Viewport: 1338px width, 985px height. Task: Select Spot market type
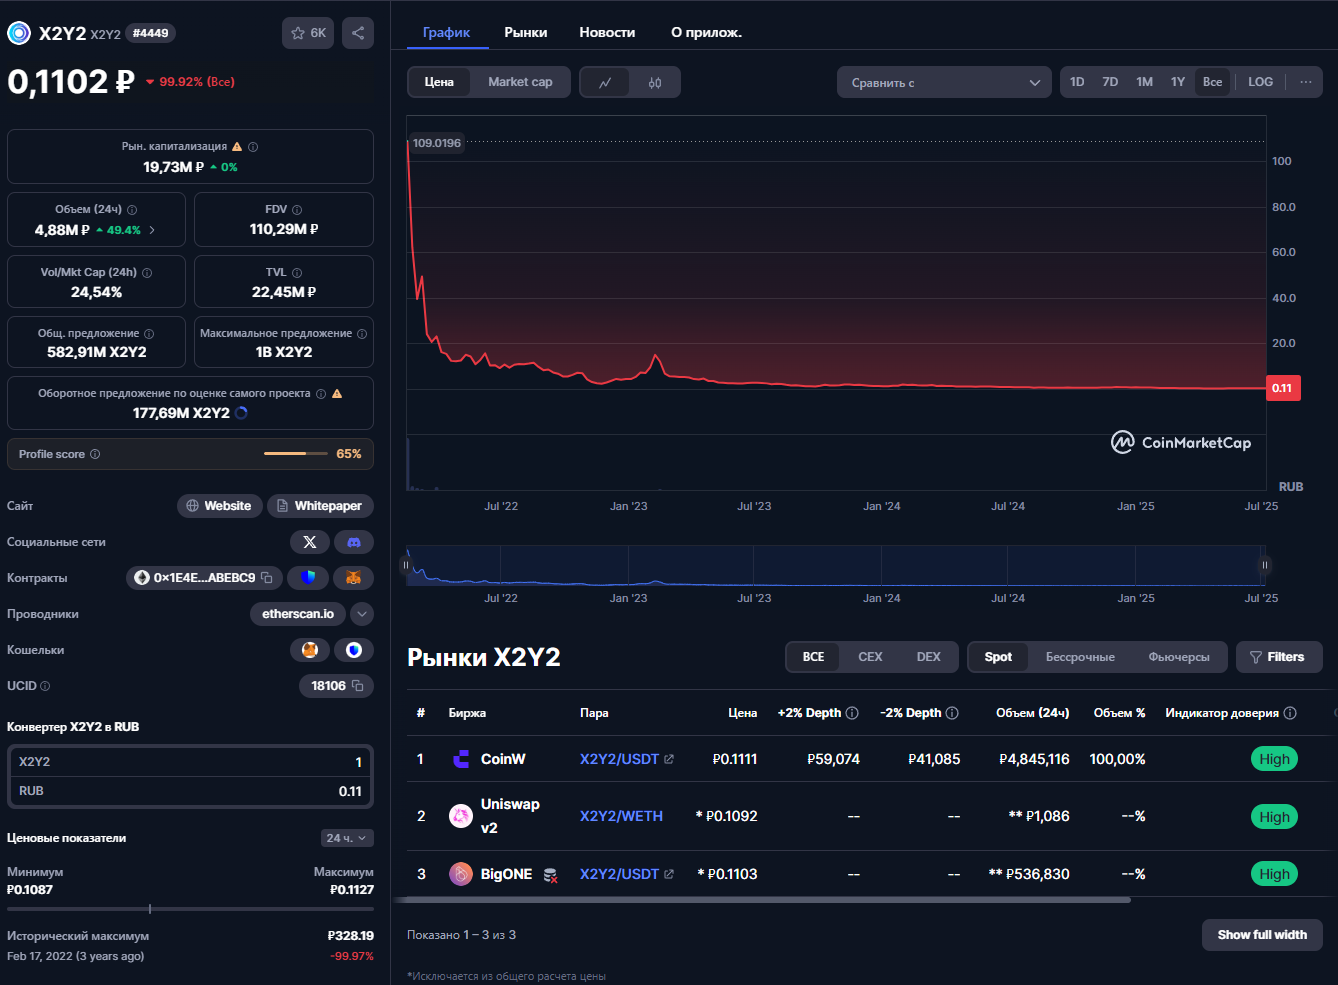(998, 657)
